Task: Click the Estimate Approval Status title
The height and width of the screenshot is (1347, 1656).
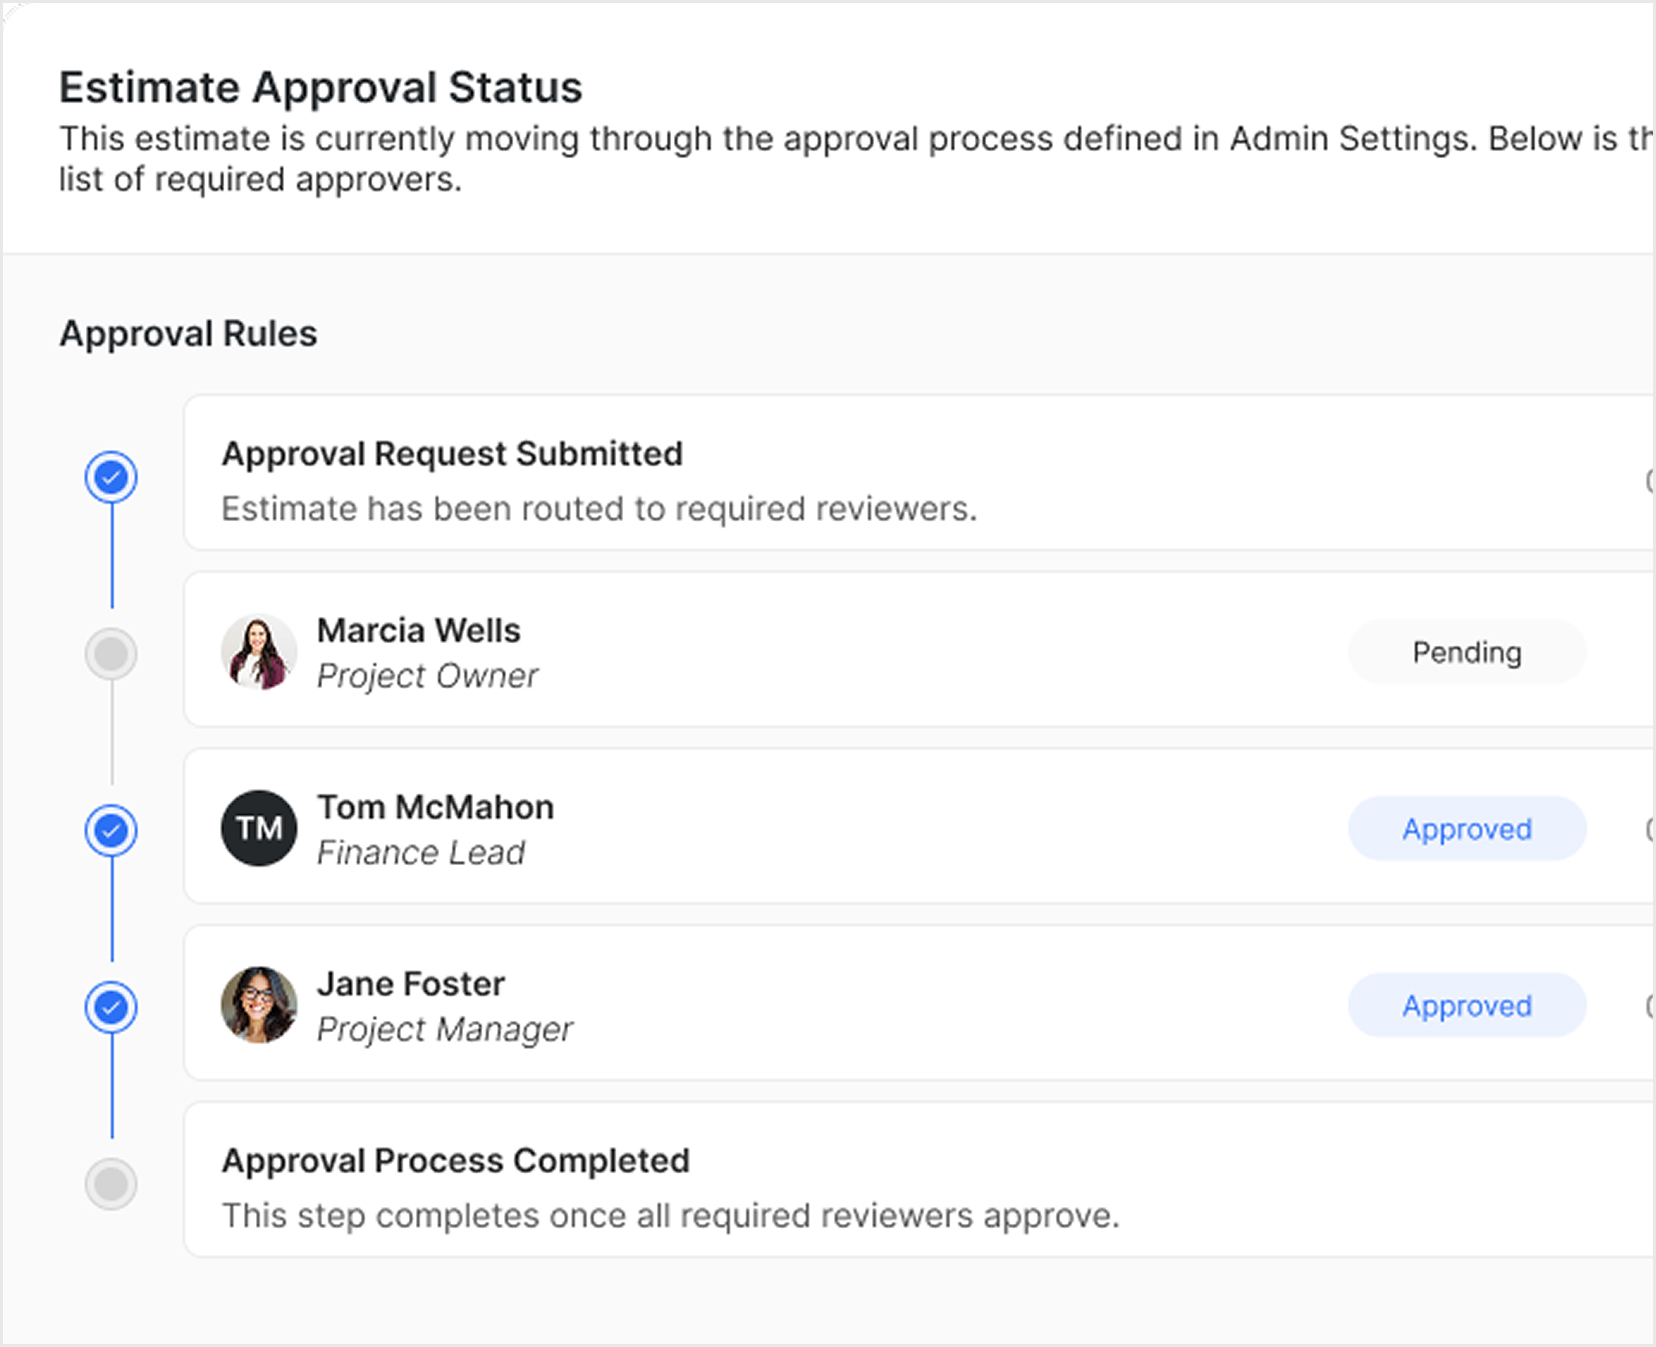Action: coord(321,87)
